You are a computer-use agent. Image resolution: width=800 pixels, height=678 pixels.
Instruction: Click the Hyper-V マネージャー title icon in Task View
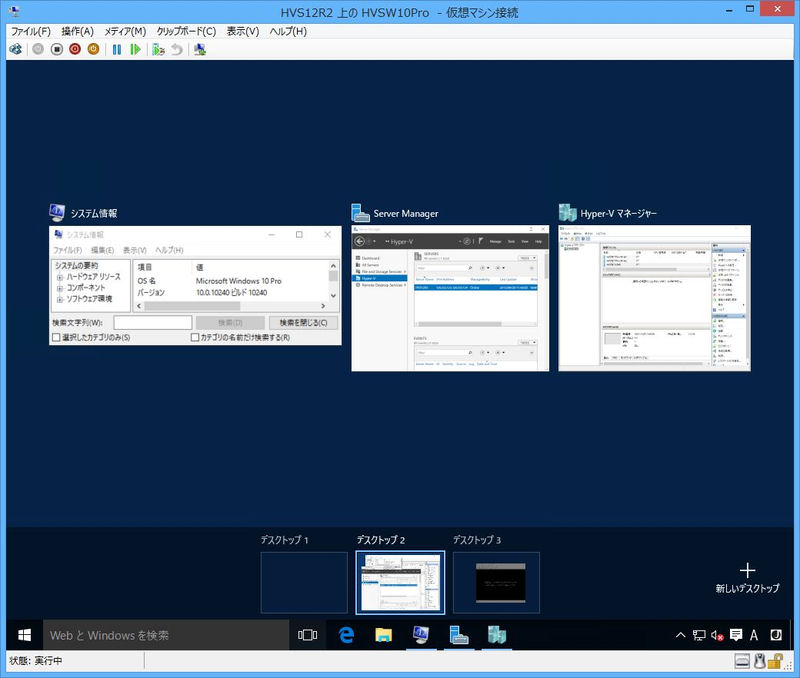pos(567,213)
